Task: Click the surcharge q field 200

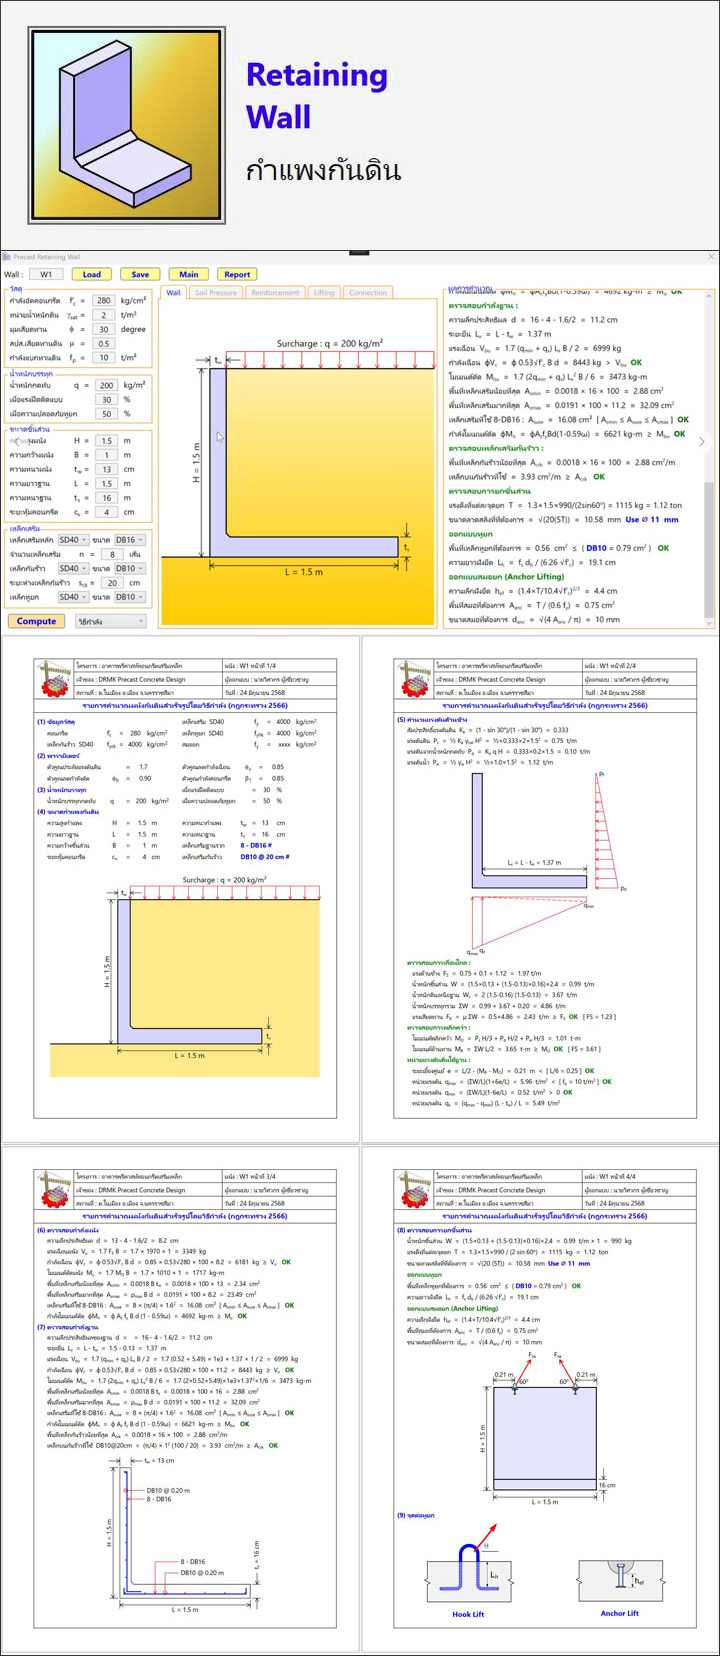Action: [x=107, y=385]
